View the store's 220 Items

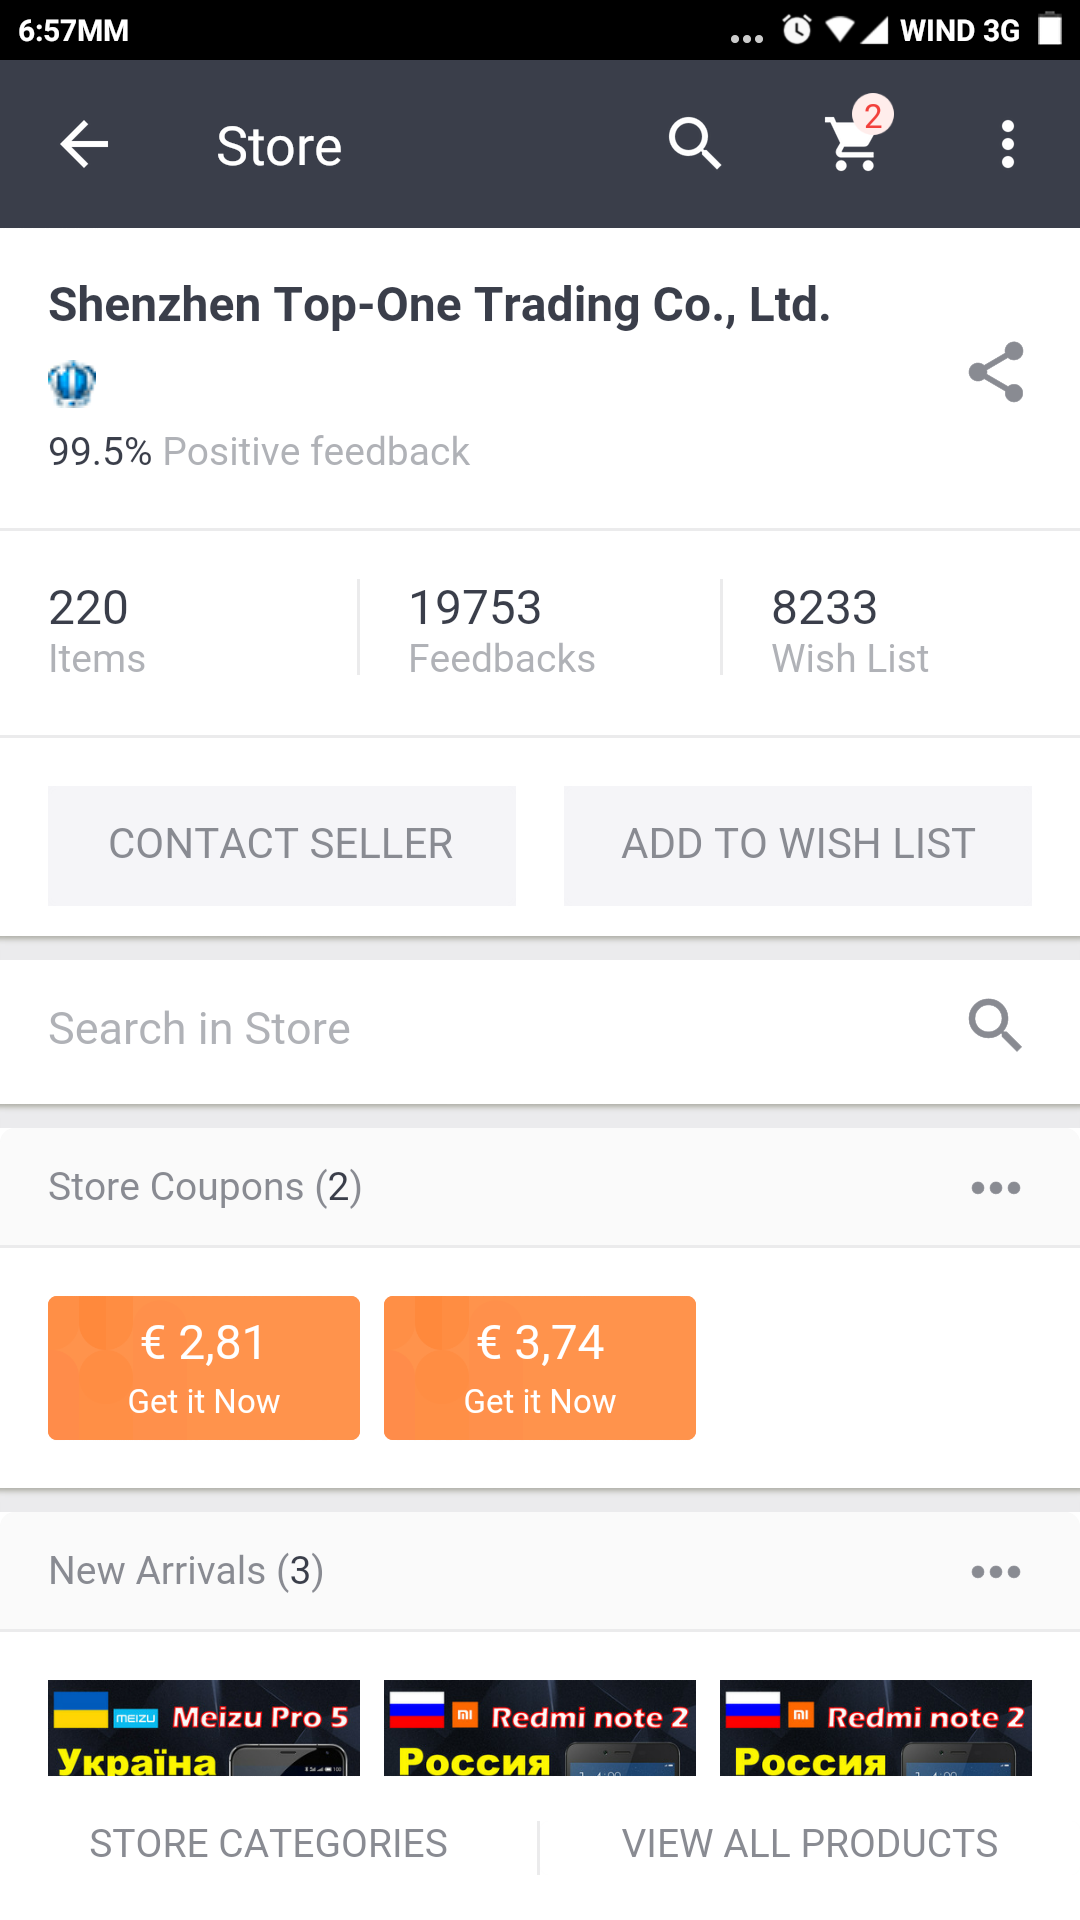(97, 630)
